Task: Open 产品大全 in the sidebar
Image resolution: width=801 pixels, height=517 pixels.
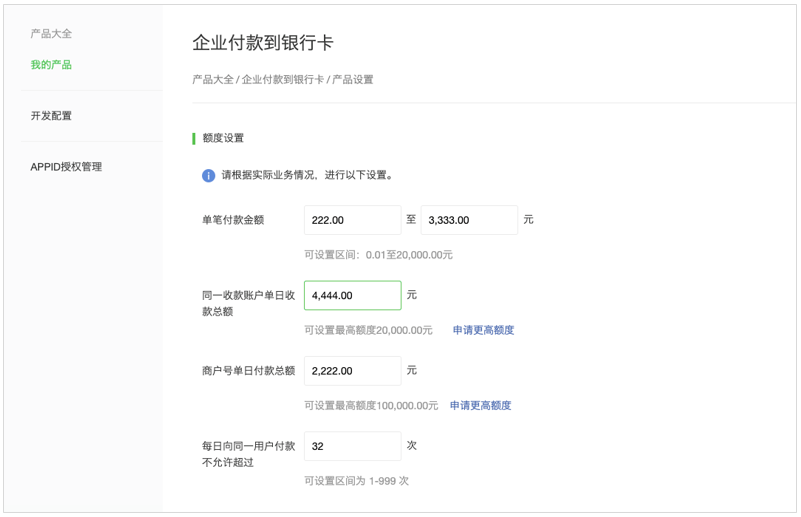Action: click(x=51, y=34)
